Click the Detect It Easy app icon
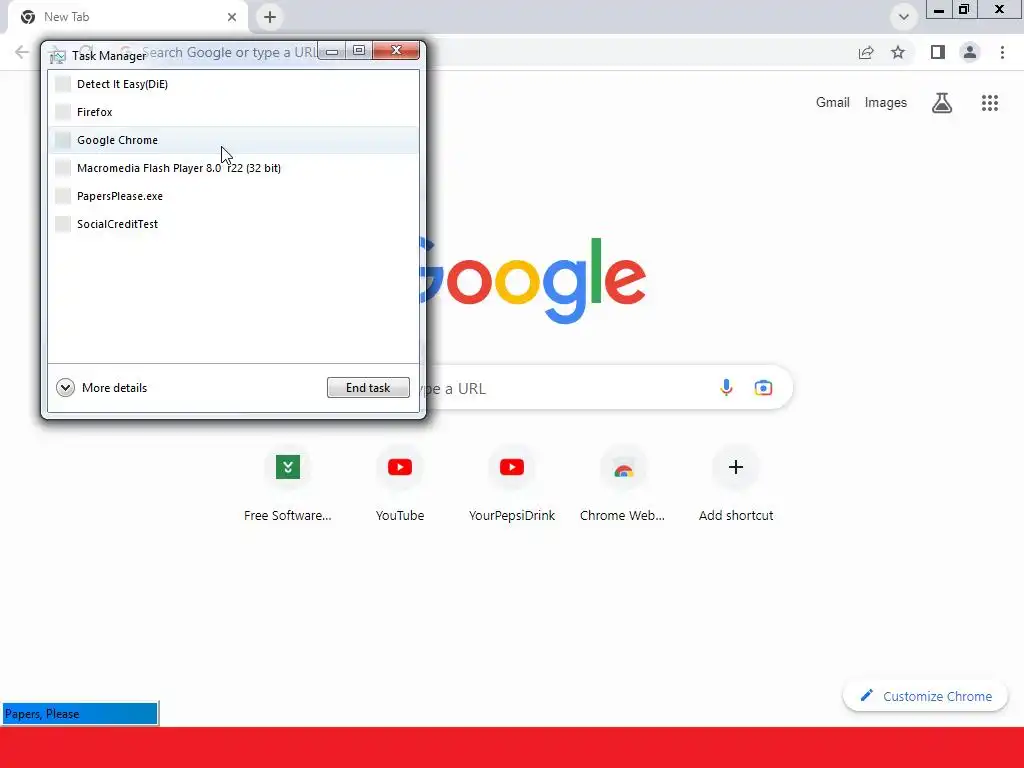1024x768 pixels. point(63,84)
